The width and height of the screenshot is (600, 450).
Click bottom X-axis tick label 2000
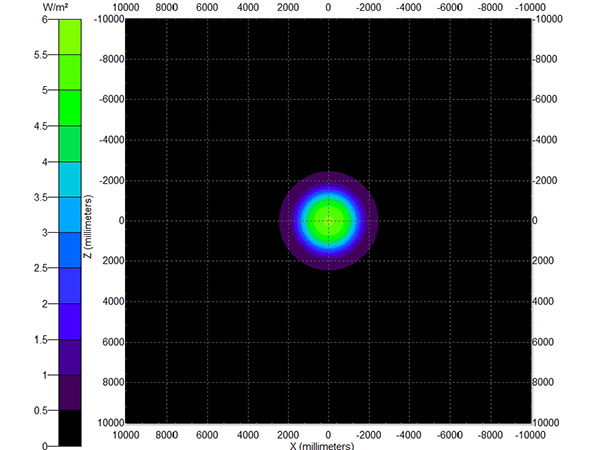coord(288,435)
